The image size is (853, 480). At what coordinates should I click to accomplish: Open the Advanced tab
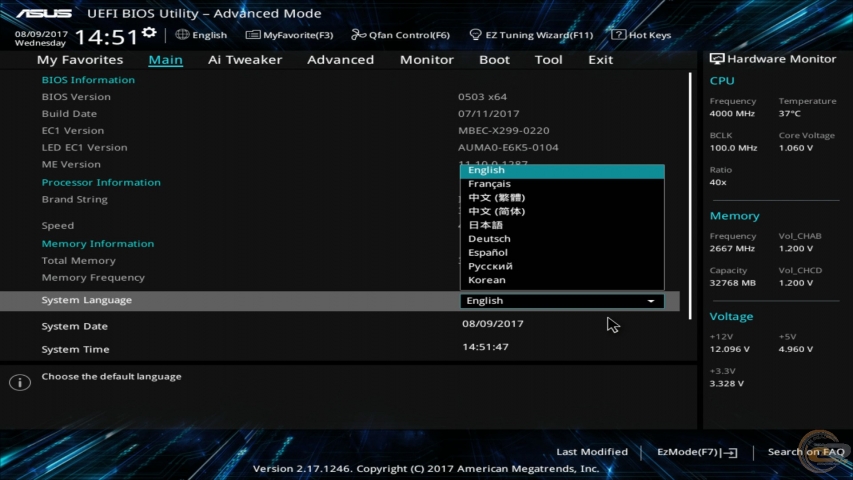[x=341, y=60]
